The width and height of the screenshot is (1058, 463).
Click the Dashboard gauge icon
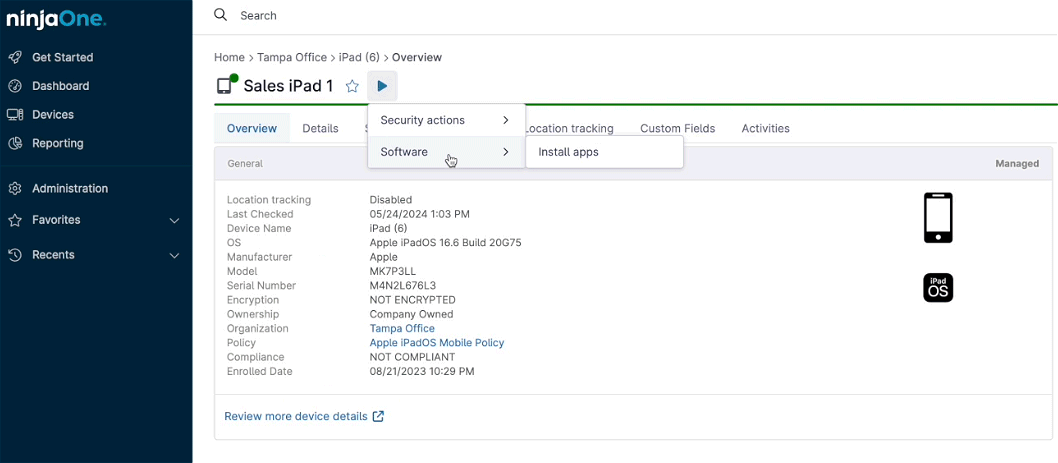pyautogui.click(x=15, y=86)
